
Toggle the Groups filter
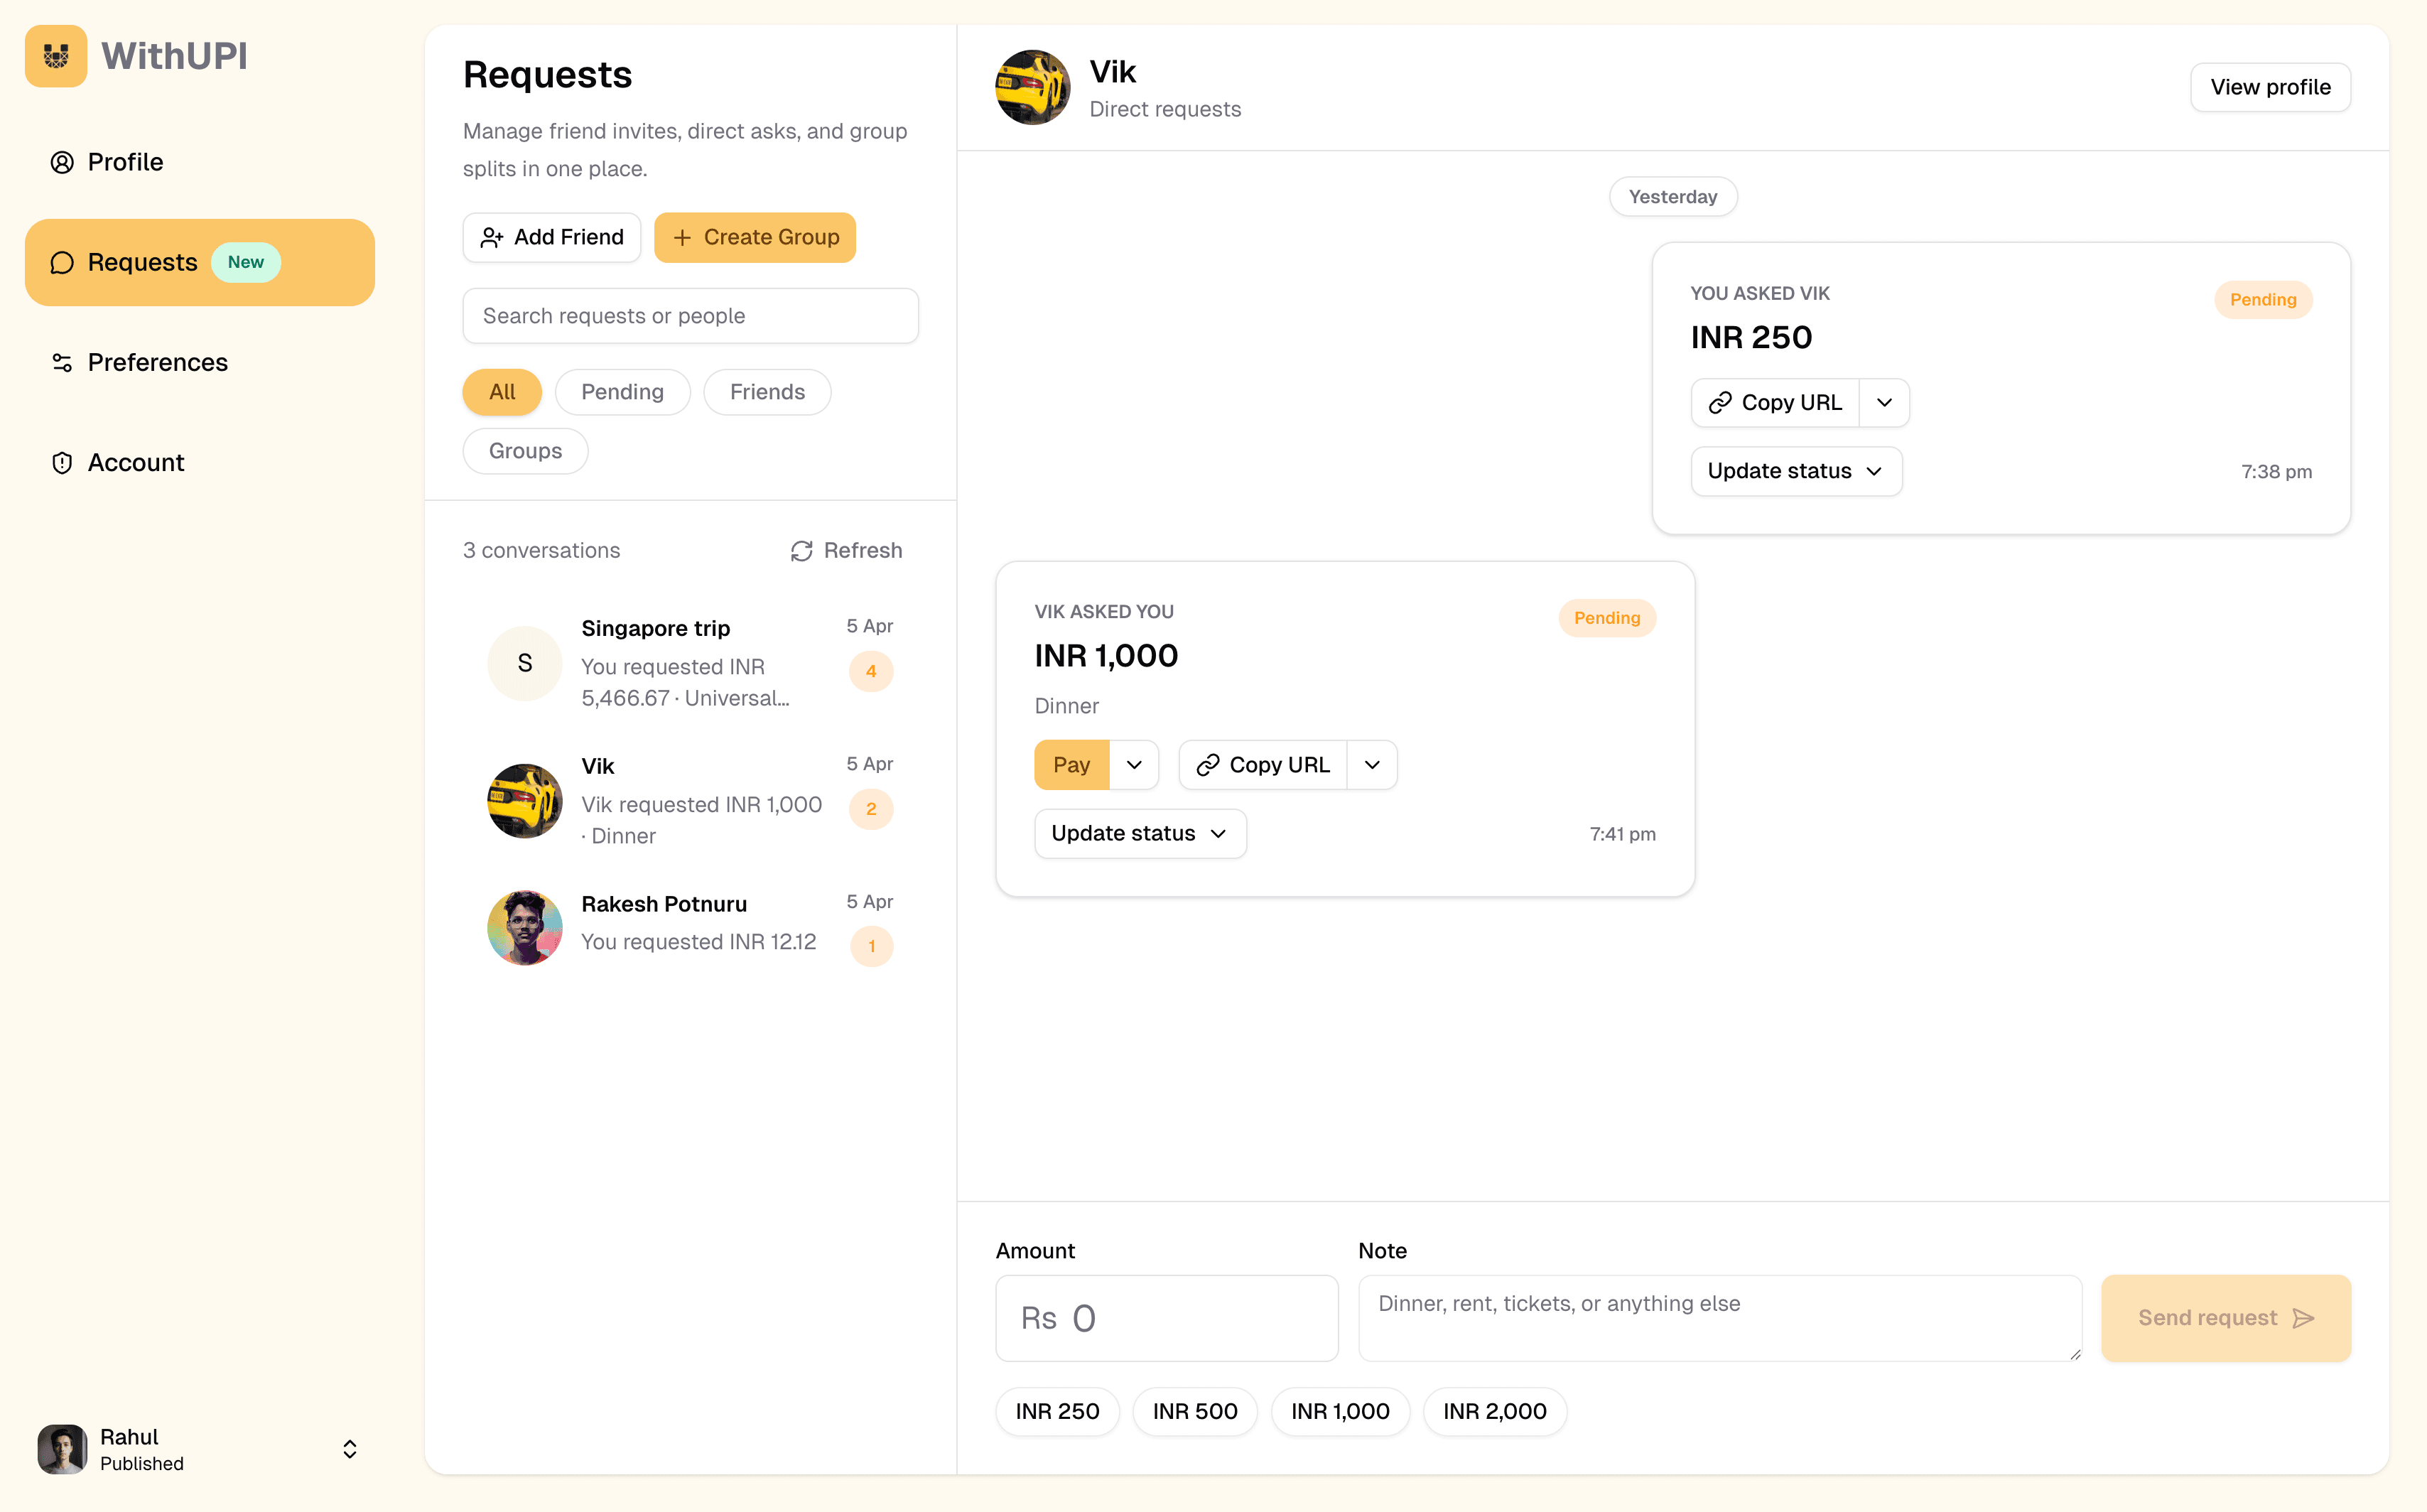click(x=524, y=450)
